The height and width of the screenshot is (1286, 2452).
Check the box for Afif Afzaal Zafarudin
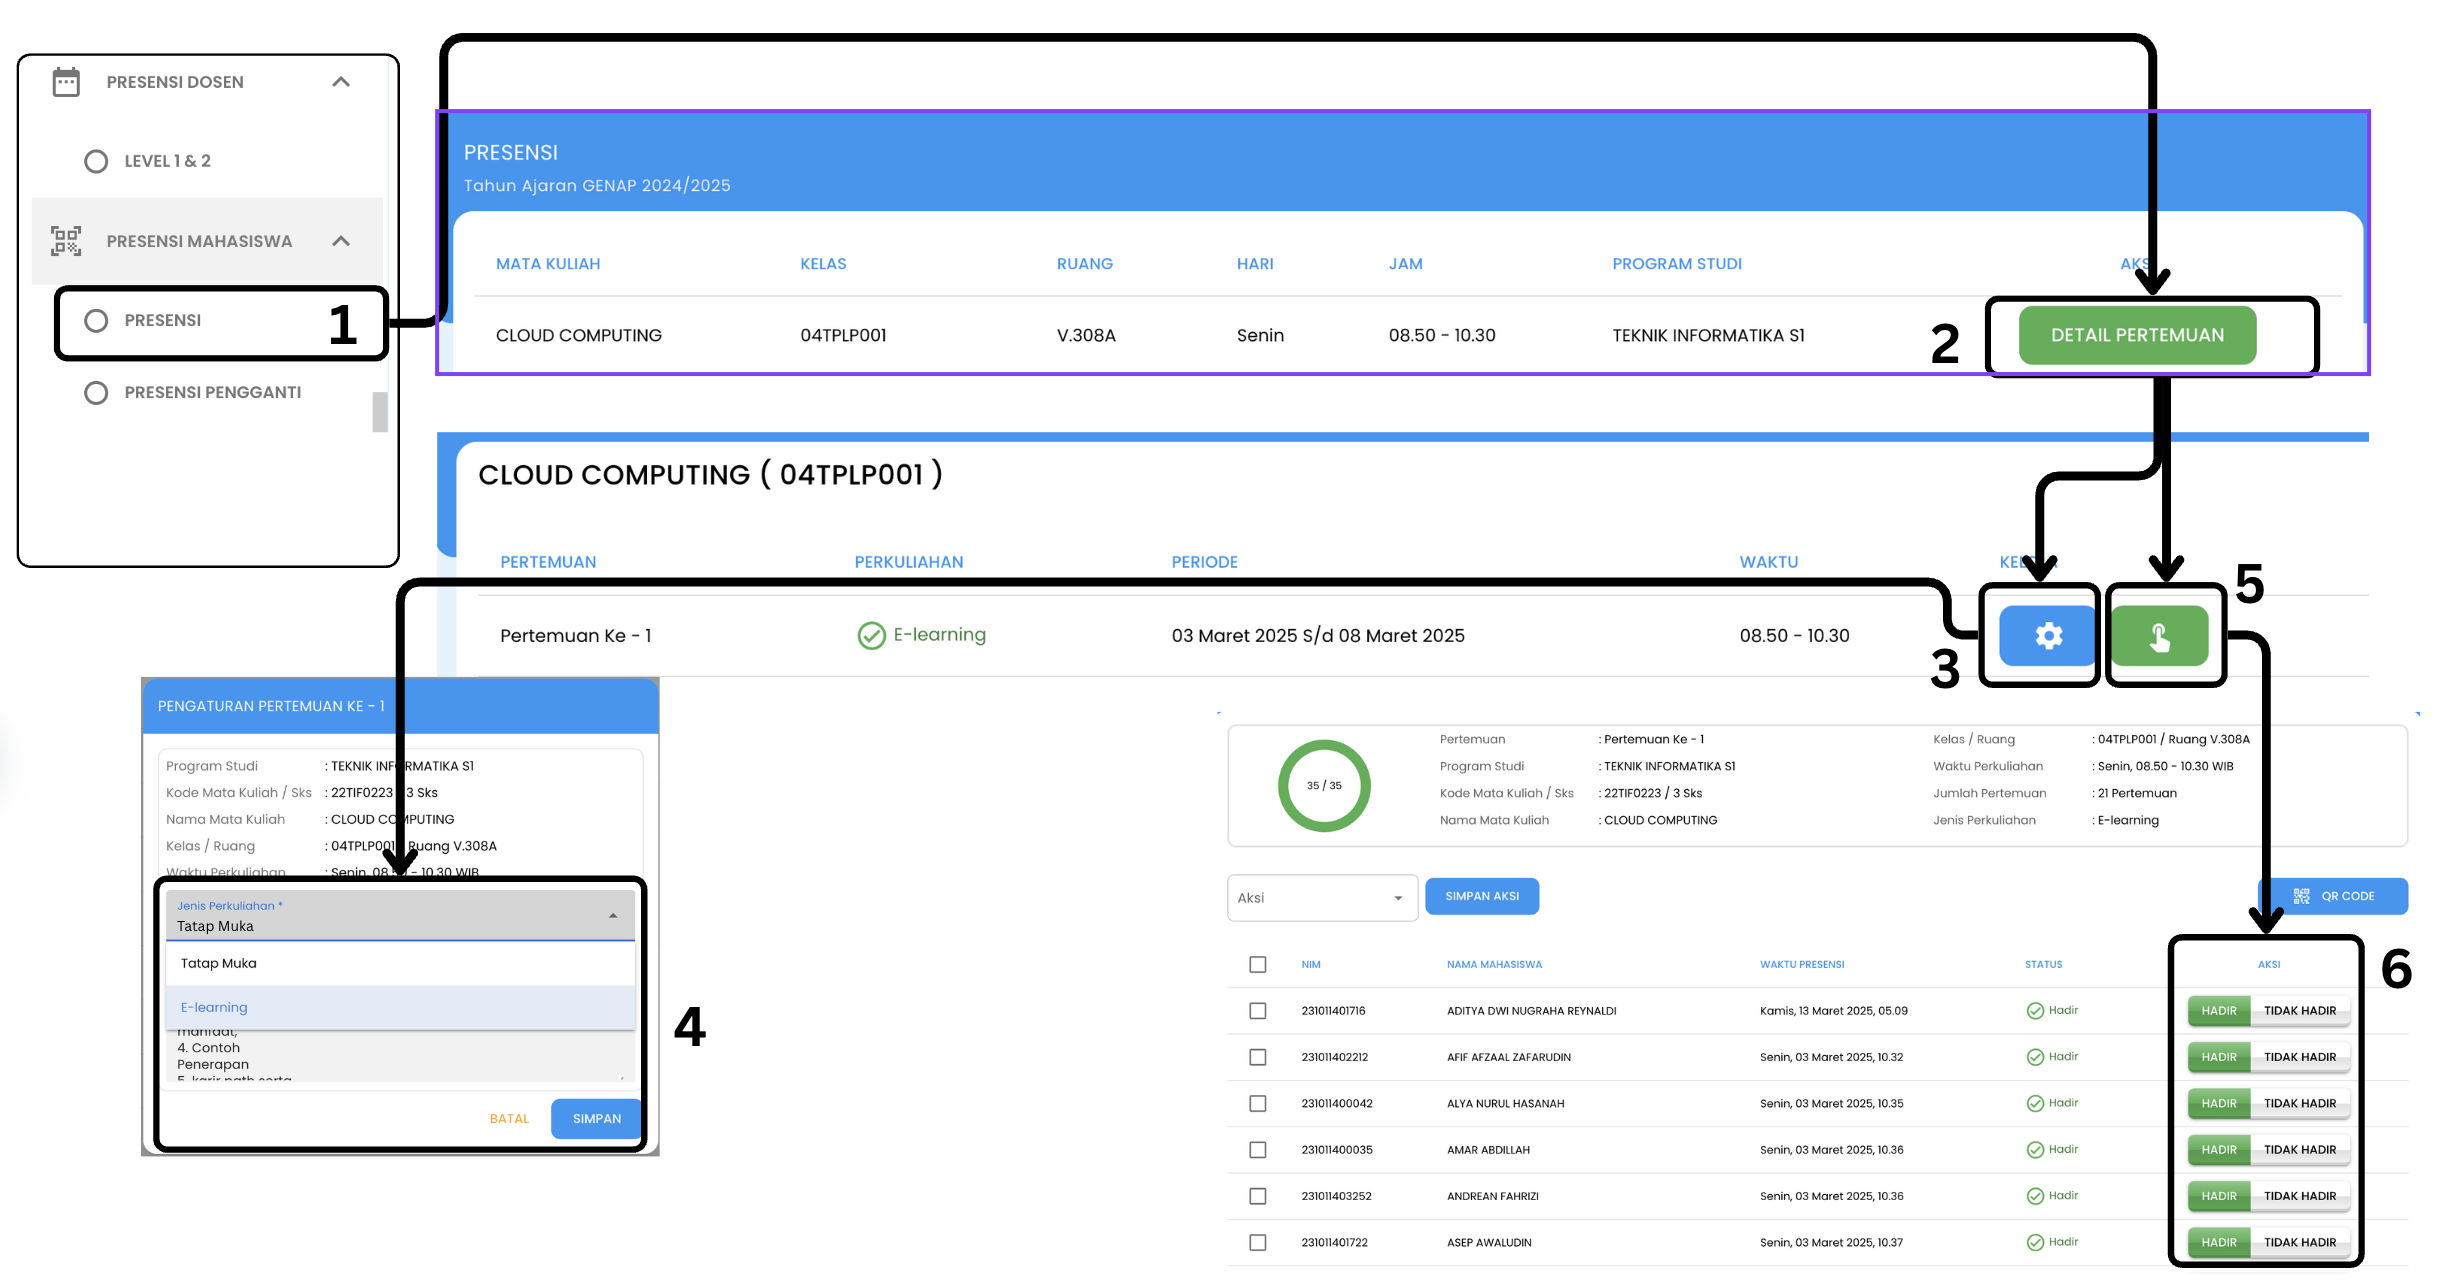[x=1258, y=1057]
